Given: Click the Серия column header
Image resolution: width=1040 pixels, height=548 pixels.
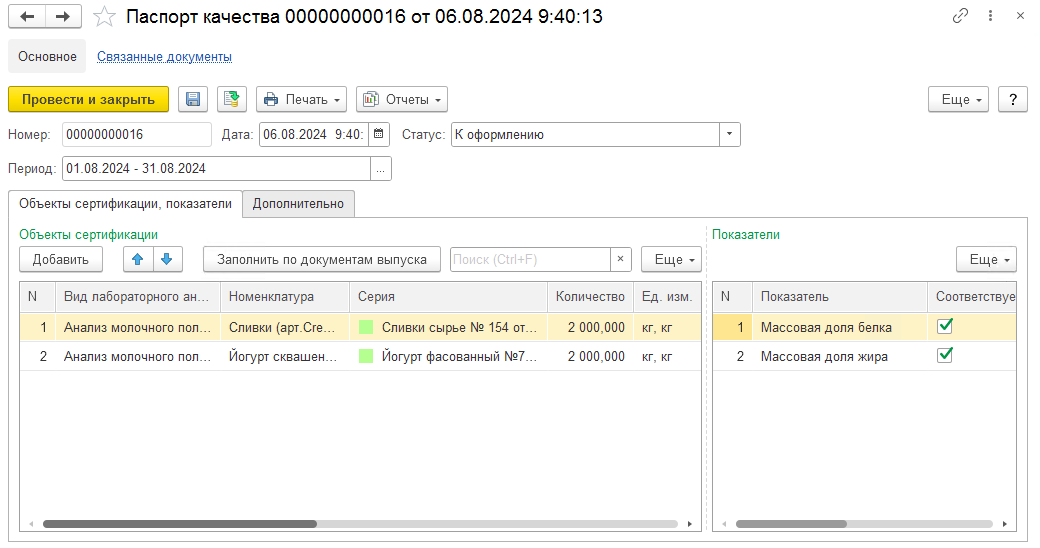Looking at the screenshot, I should (448, 297).
